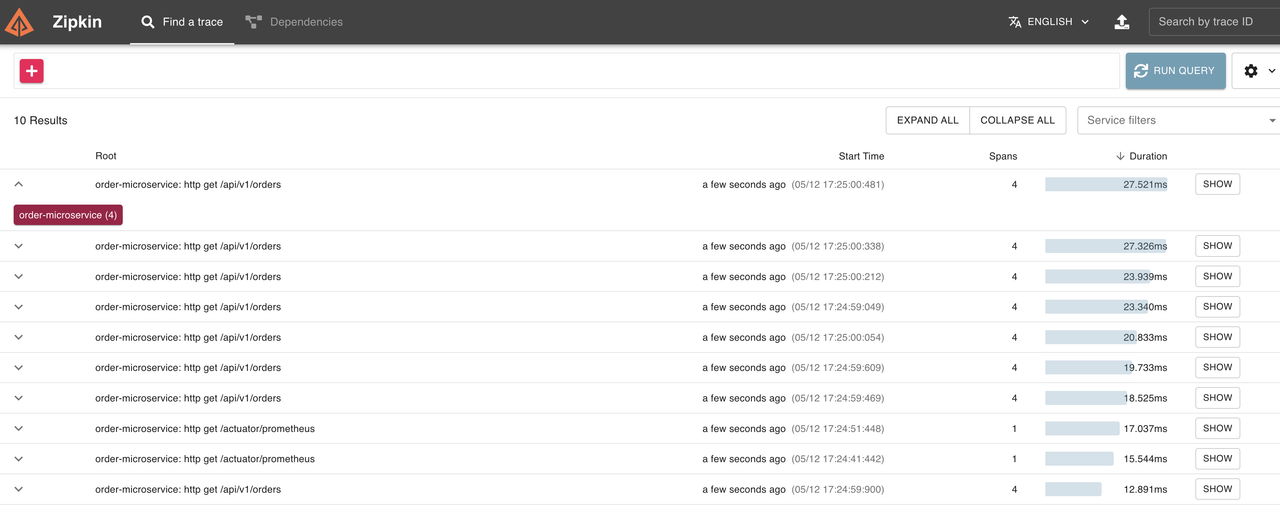Click the 10 Results label
Viewport: 1280px width, 518px height.
(41, 121)
